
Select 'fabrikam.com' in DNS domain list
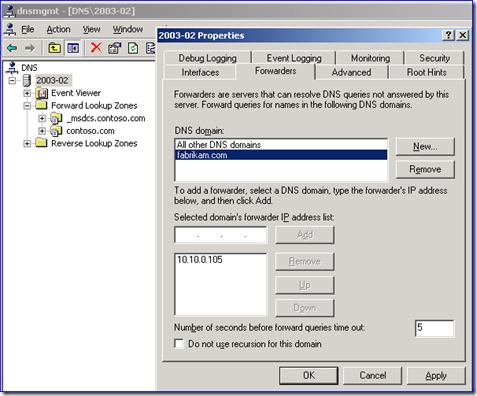(x=281, y=155)
